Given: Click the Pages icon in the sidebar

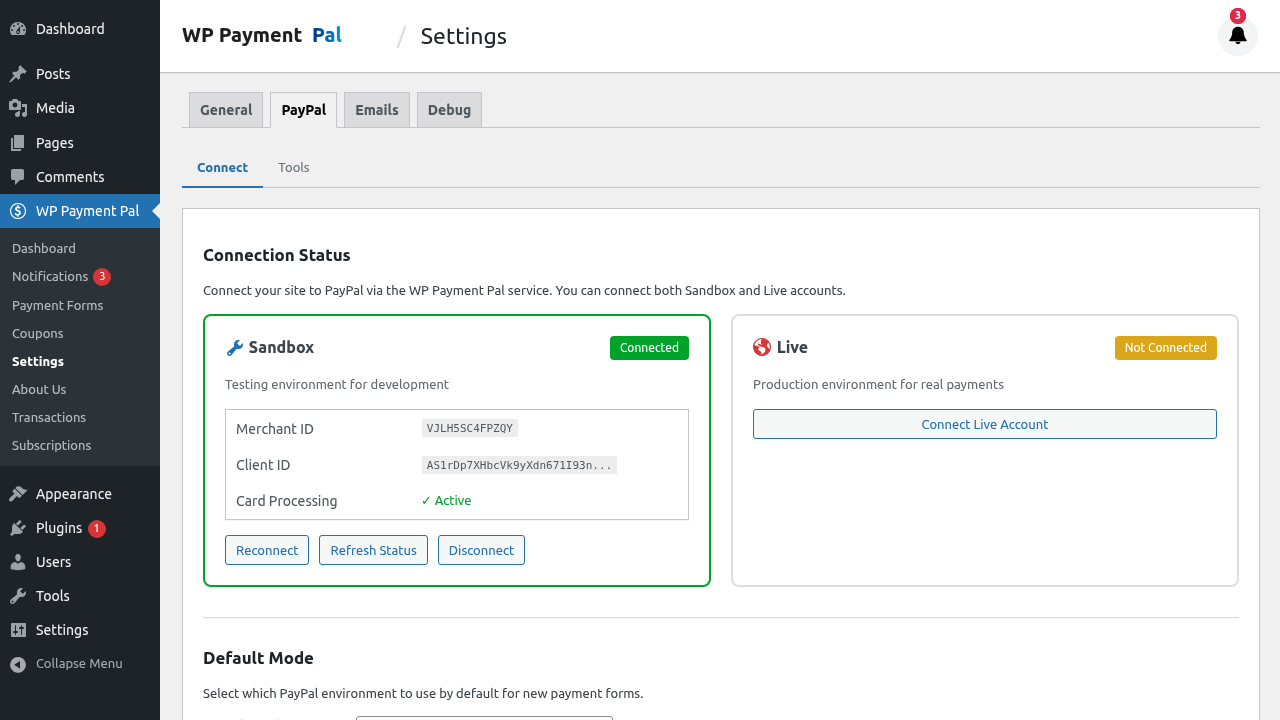Looking at the screenshot, I should (17, 142).
